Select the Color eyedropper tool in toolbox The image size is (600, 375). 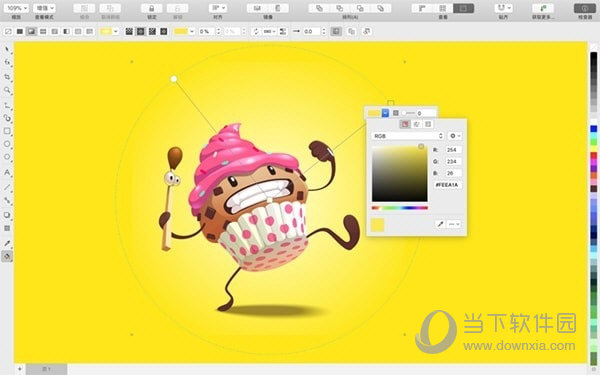click(x=7, y=243)
